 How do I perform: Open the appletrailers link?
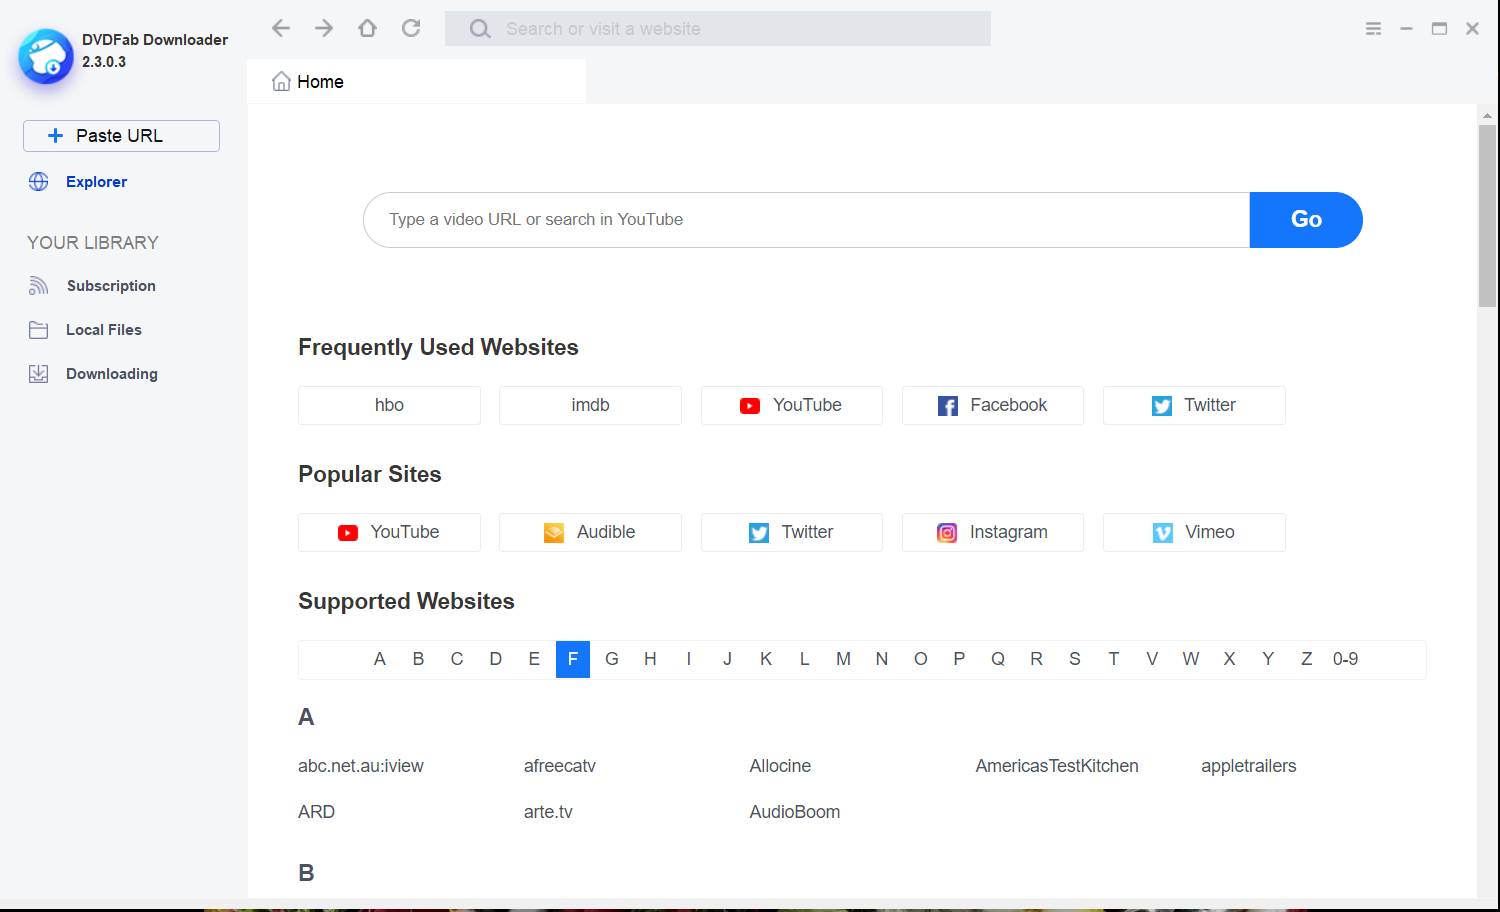[1249, 766]
